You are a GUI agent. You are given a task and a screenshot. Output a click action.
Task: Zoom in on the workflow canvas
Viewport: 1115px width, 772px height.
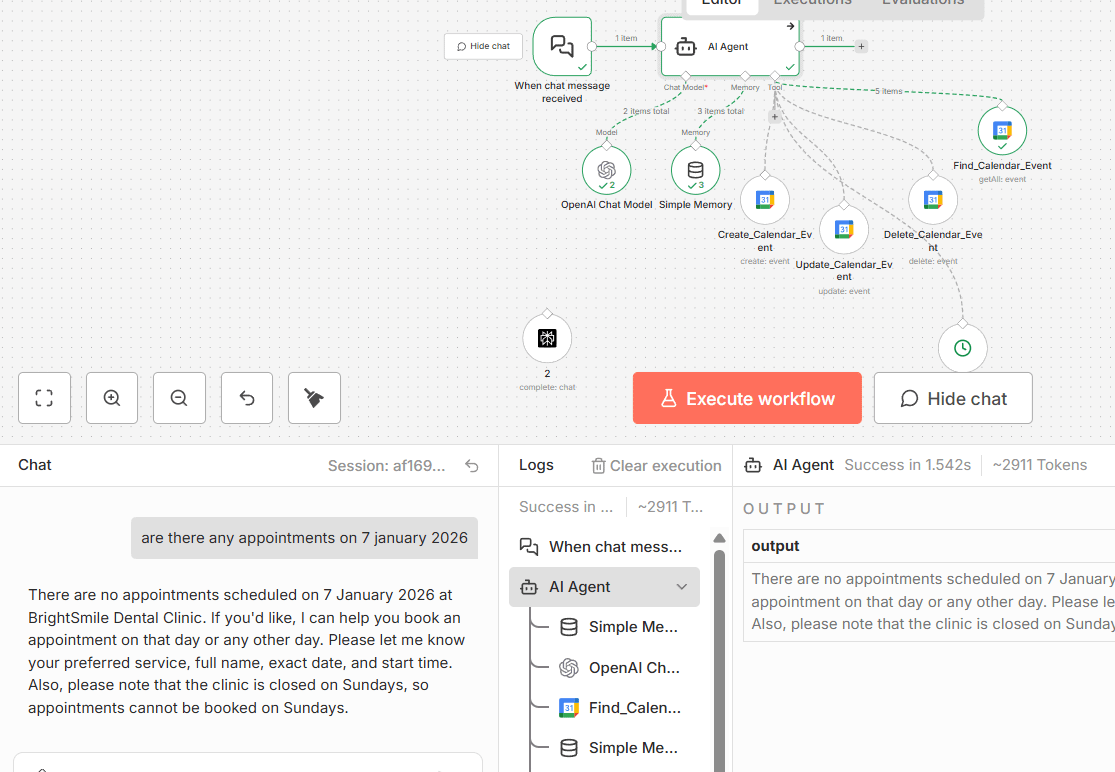coord(112,398)
